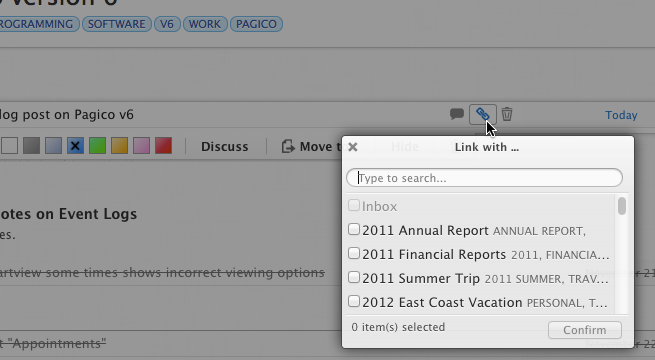This screenshot has width=655, height=360.
Task: Toggle the 2011 Summer Trip checkbox
Action: point(354,277)
